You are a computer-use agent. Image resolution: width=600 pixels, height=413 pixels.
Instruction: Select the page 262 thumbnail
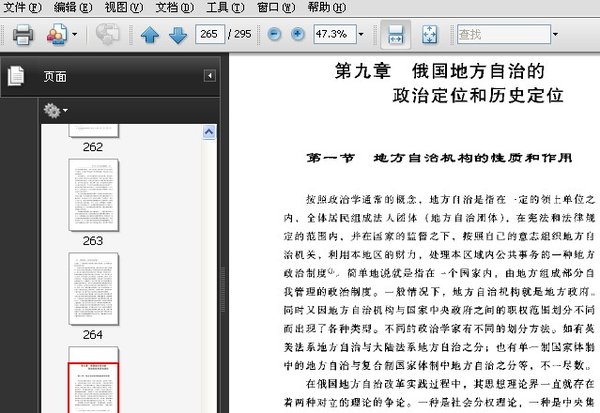94,130
